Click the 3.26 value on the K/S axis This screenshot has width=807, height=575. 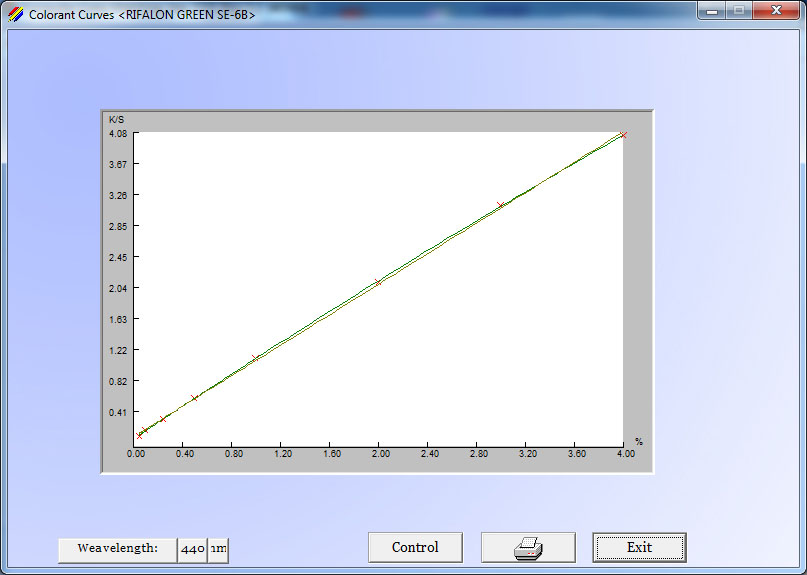[118, 195]
